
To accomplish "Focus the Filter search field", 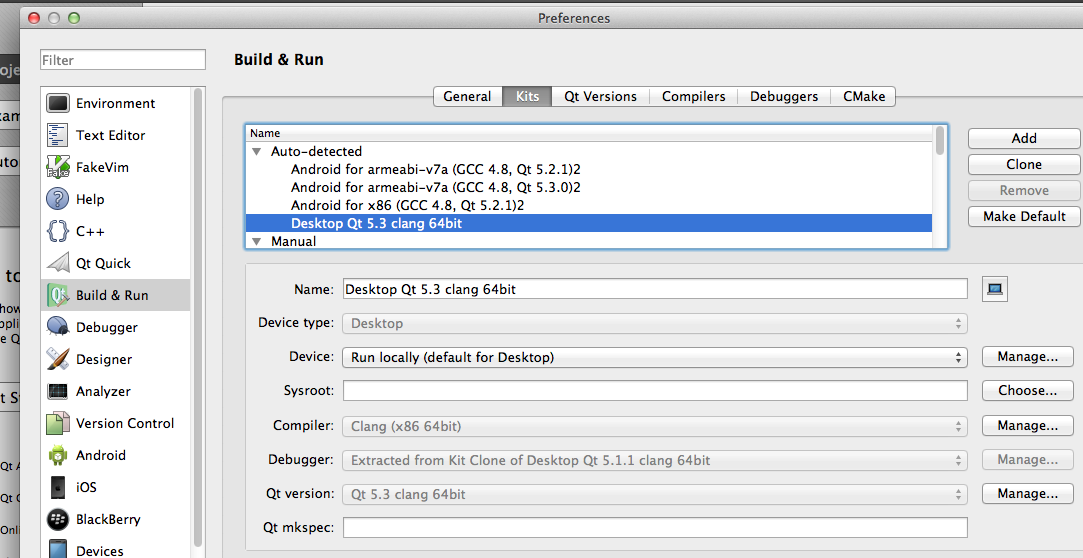I will [123, 60].
